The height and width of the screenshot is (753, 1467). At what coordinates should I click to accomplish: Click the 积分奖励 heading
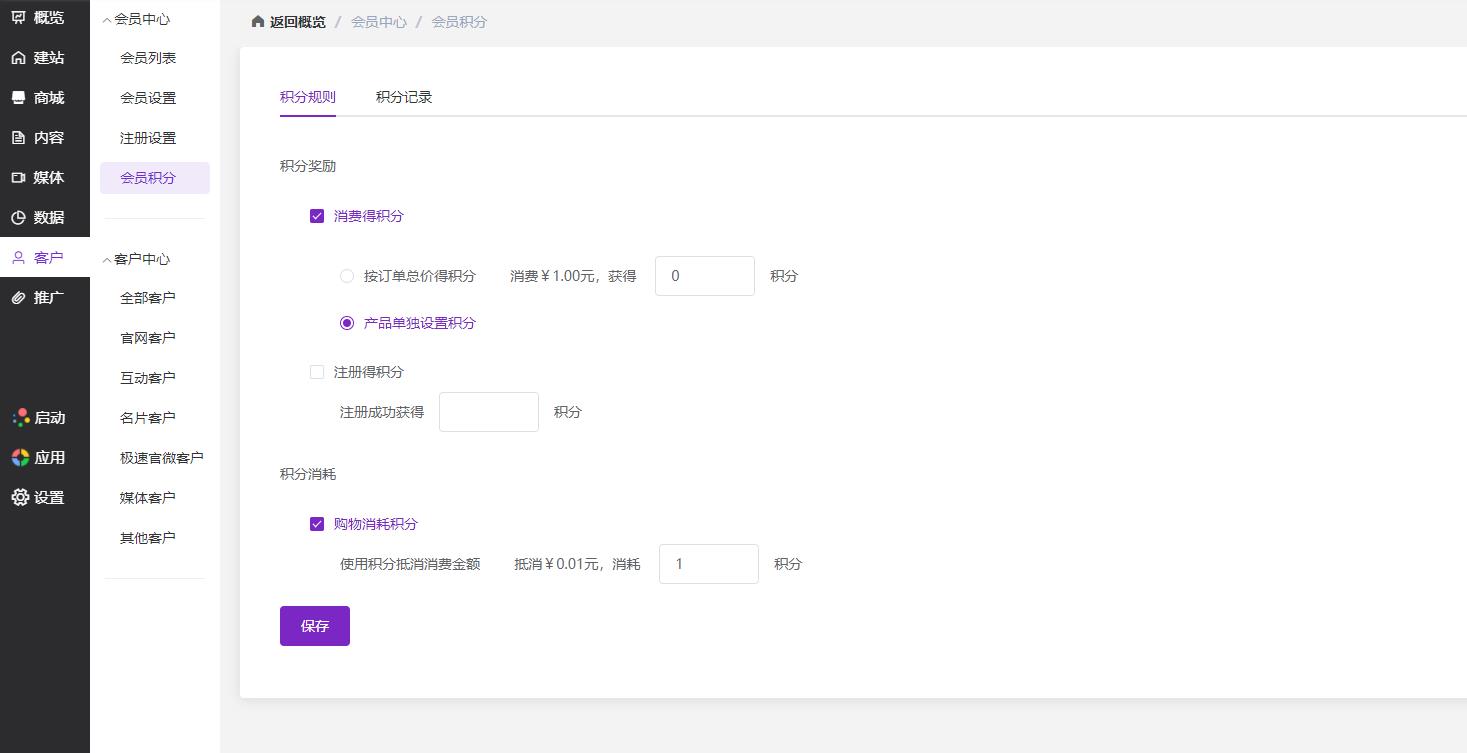click(308, 166)
